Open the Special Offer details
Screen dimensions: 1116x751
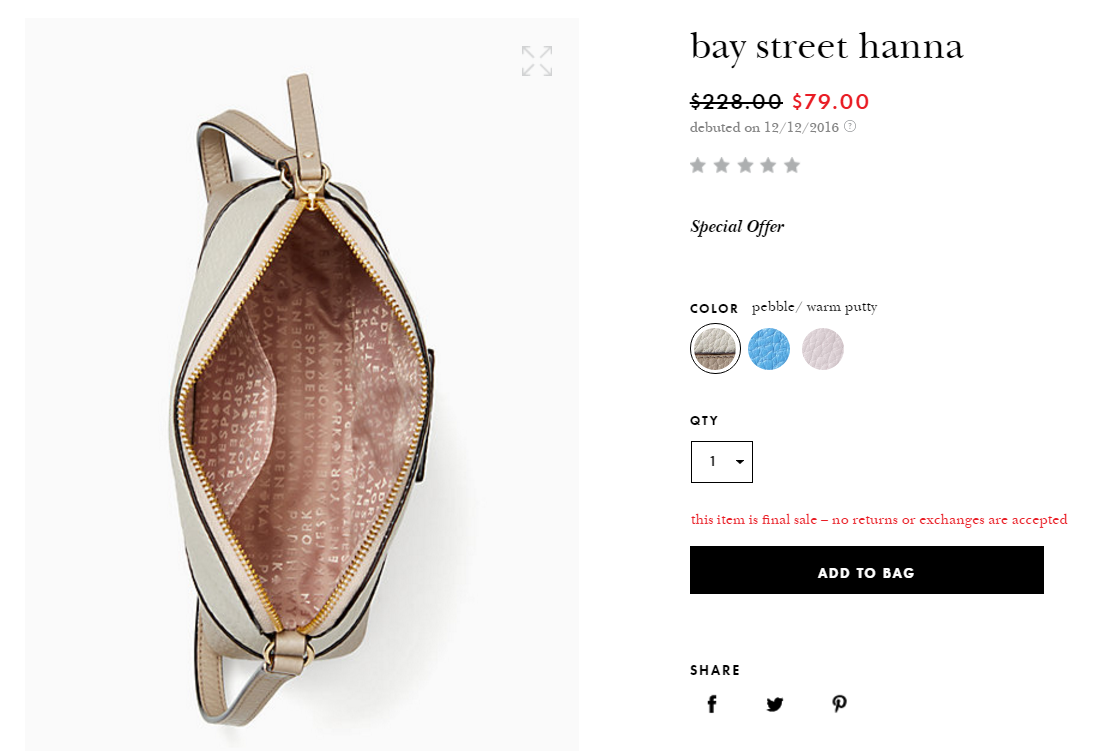coord(737,227)
